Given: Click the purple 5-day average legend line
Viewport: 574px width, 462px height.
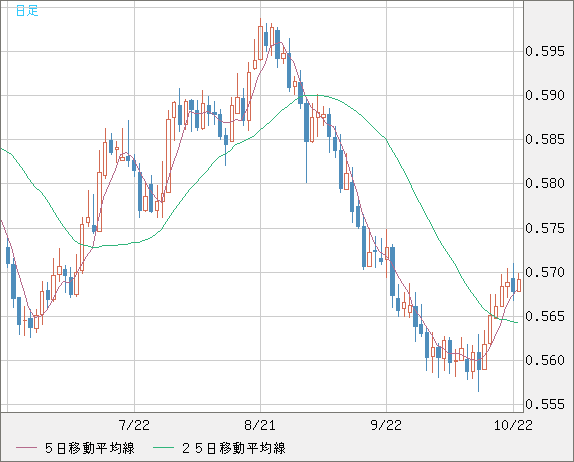Looking at the screenshot, I should 26,448.
